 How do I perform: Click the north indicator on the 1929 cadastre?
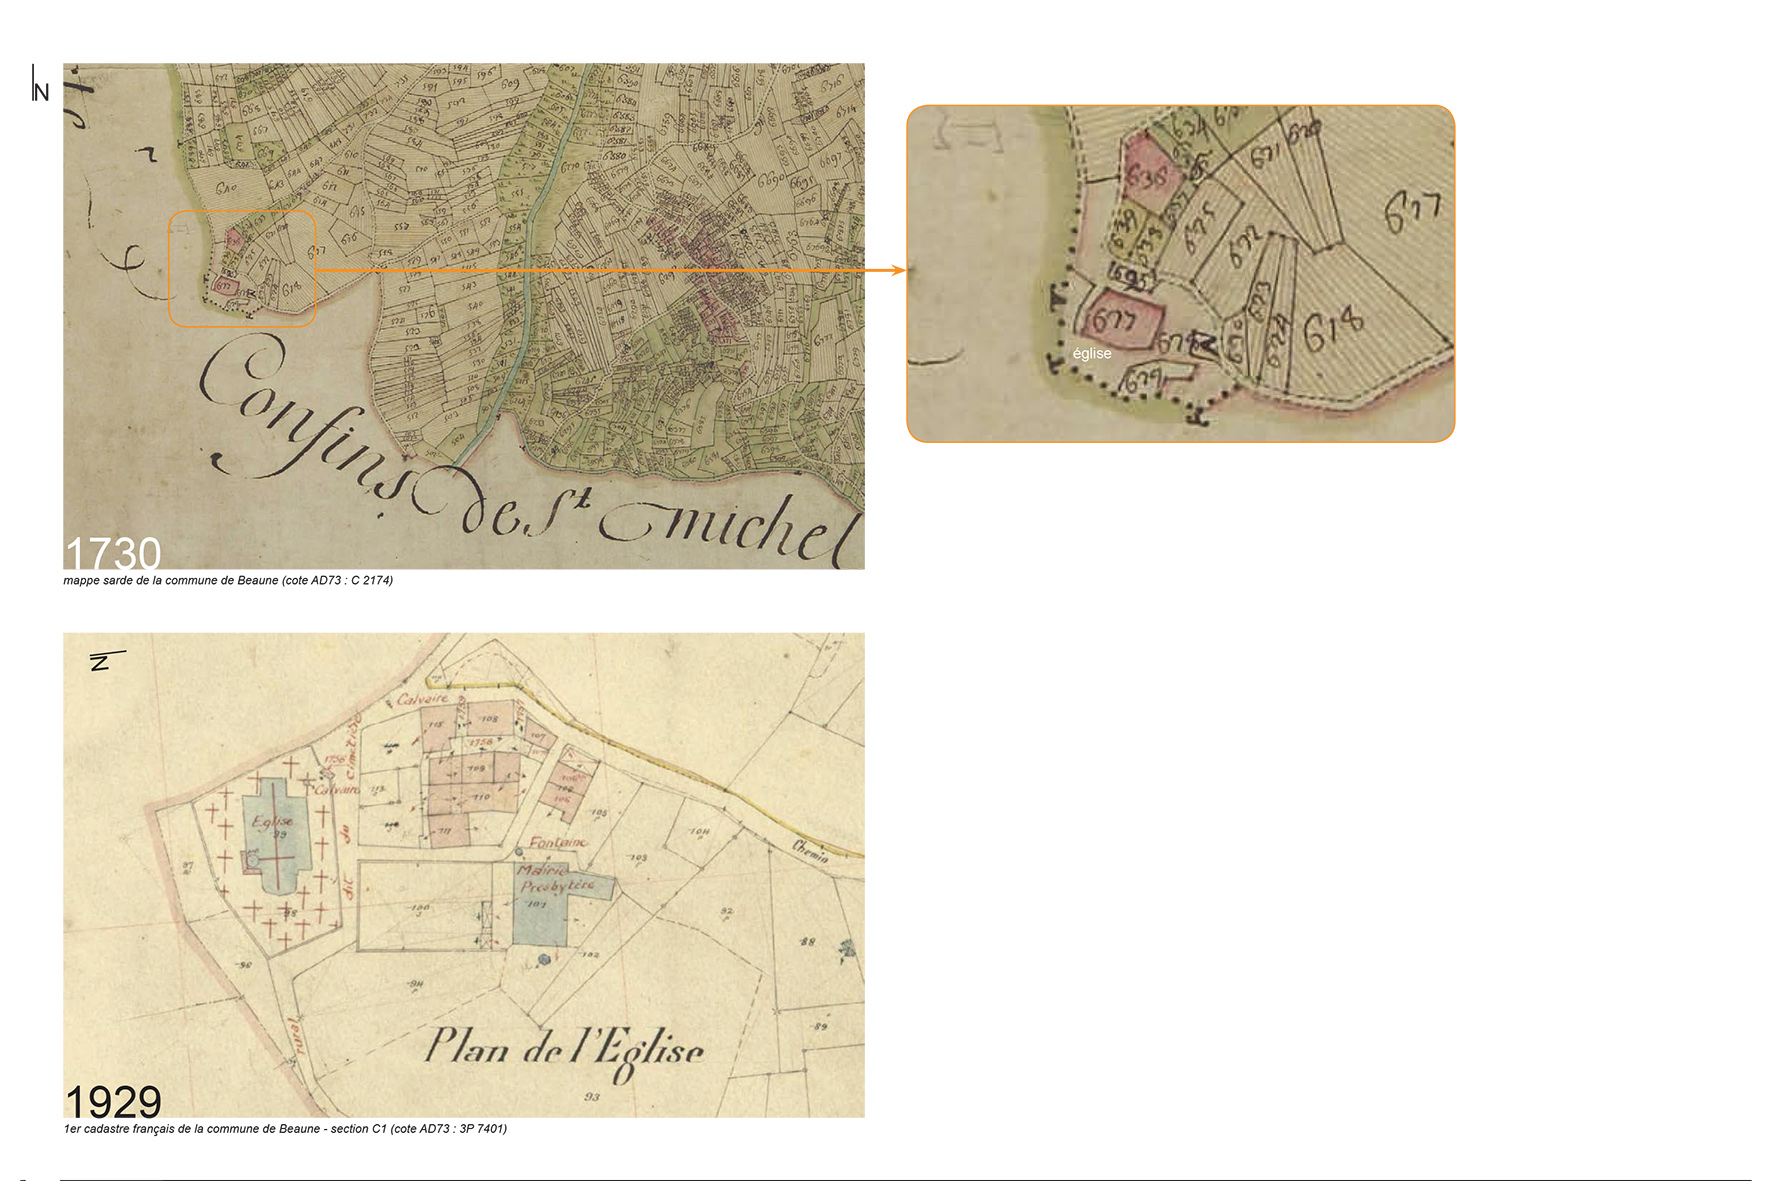(x=104, y=660)
